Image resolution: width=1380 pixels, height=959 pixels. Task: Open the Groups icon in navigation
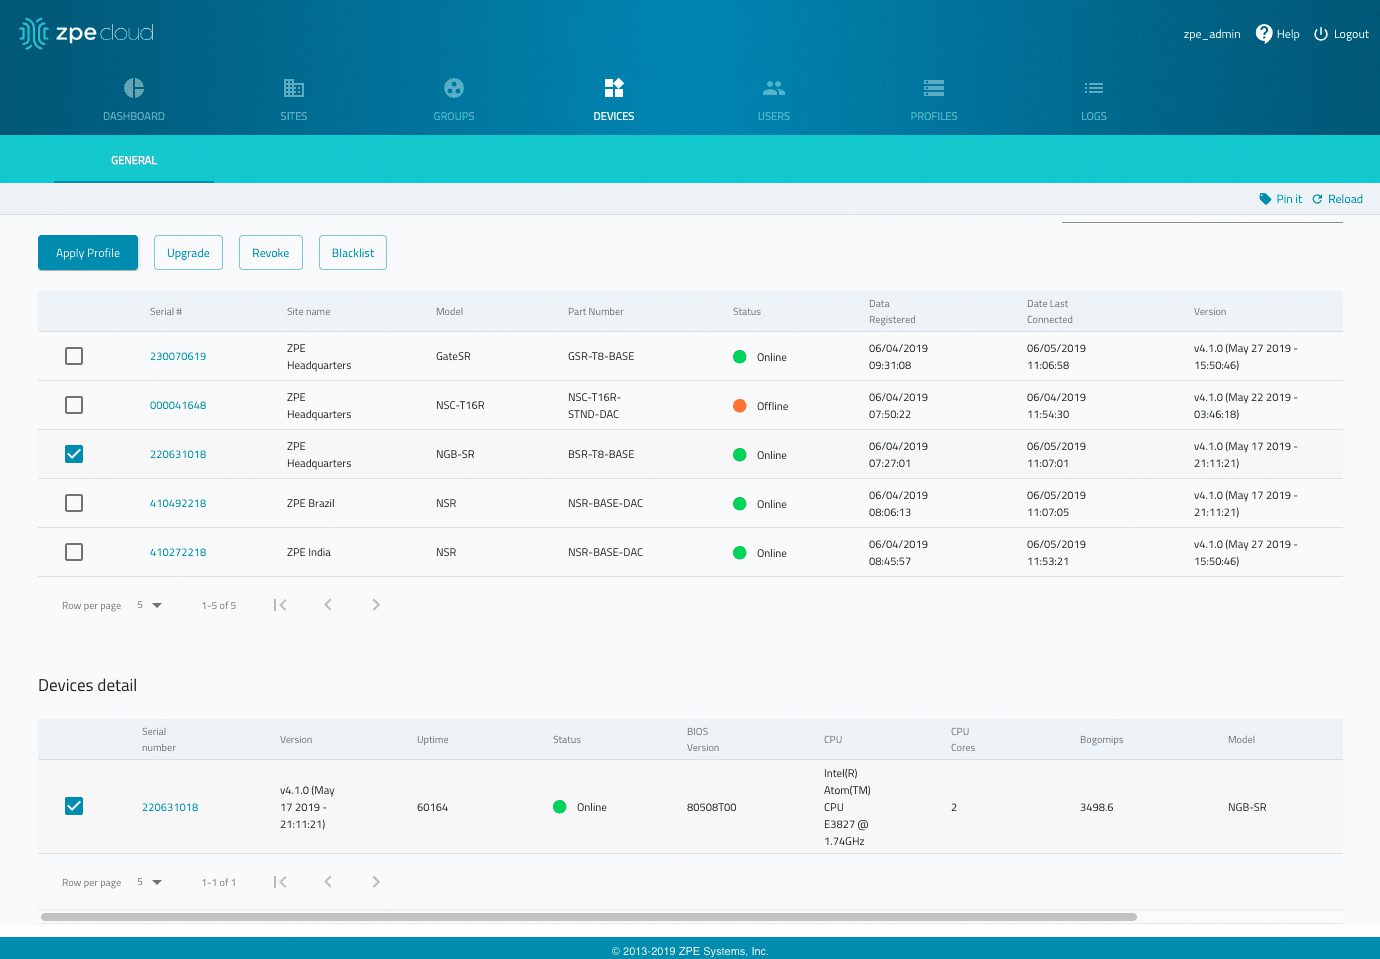point(454,88)
